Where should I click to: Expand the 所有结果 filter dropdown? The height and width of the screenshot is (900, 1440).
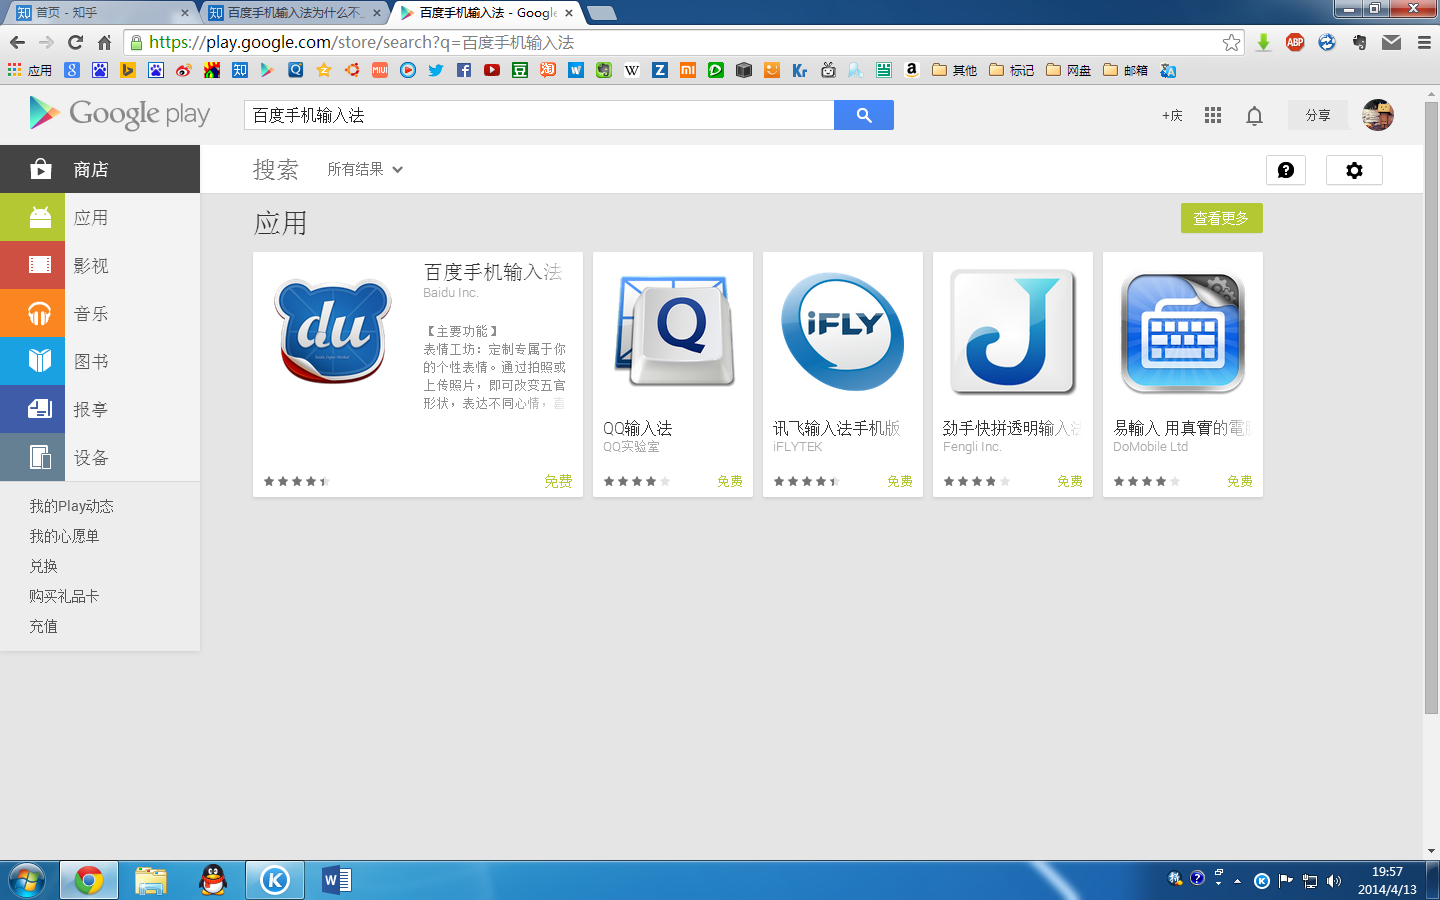point(365,169)
